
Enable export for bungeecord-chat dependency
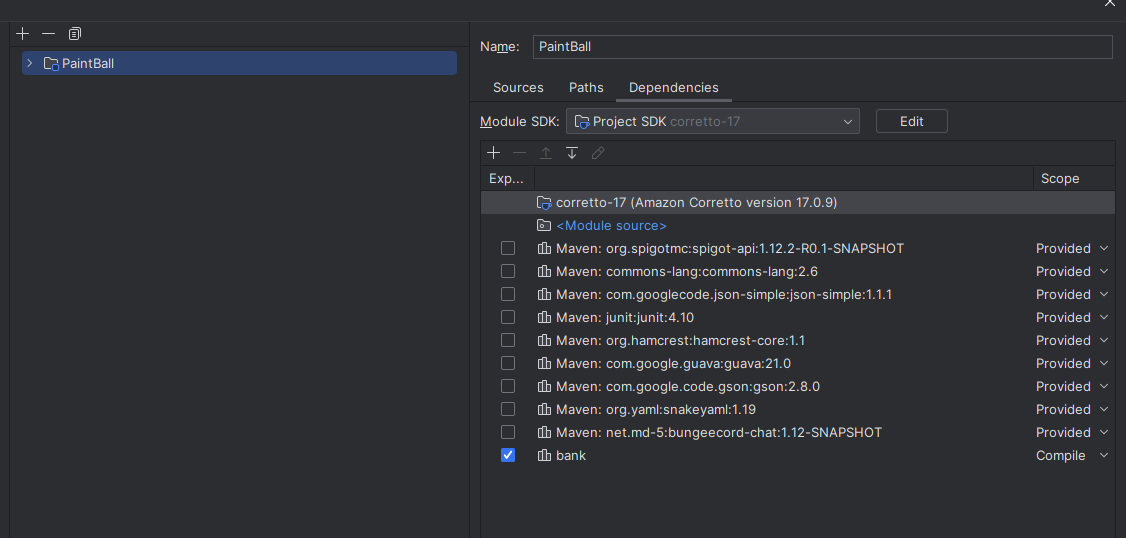tap(508, 432)
